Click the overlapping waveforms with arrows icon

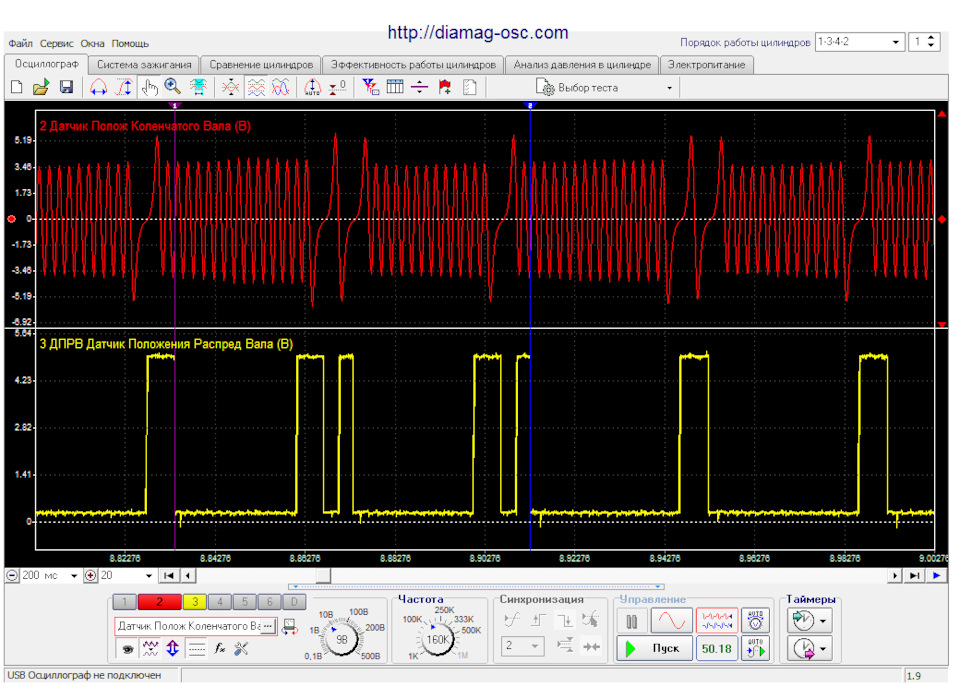tap(231, 88)
